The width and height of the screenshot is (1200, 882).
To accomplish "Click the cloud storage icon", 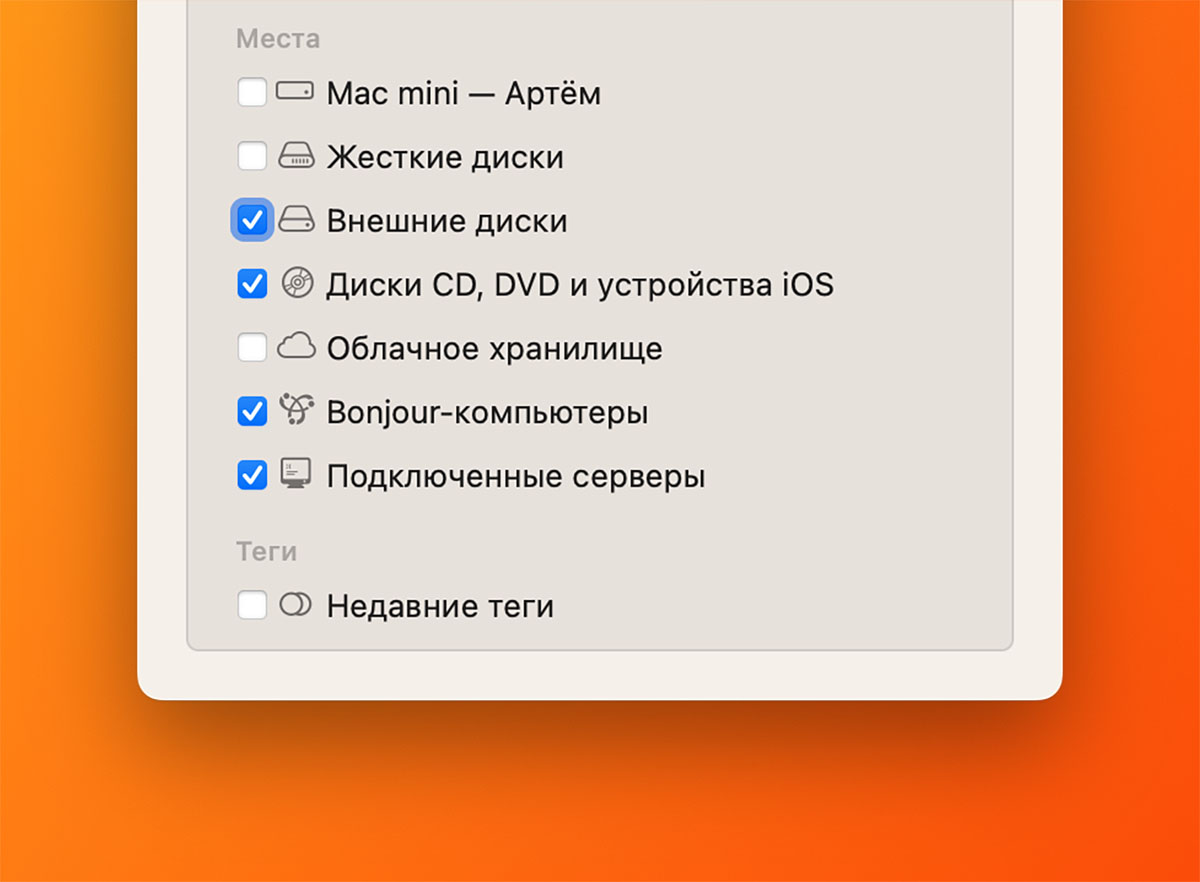I will (296, 348).
